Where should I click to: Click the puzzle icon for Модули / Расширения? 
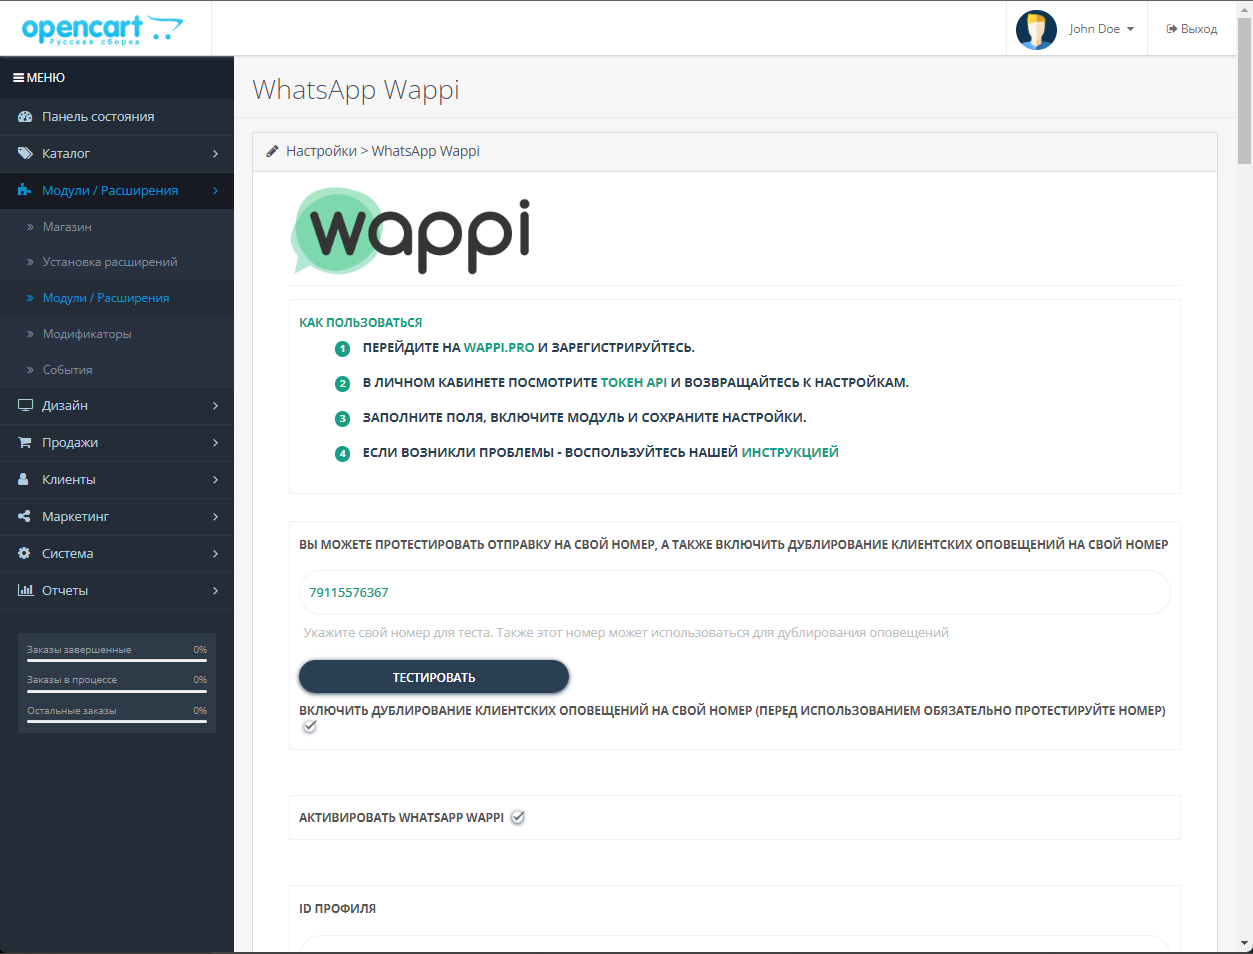click(25, 190)
